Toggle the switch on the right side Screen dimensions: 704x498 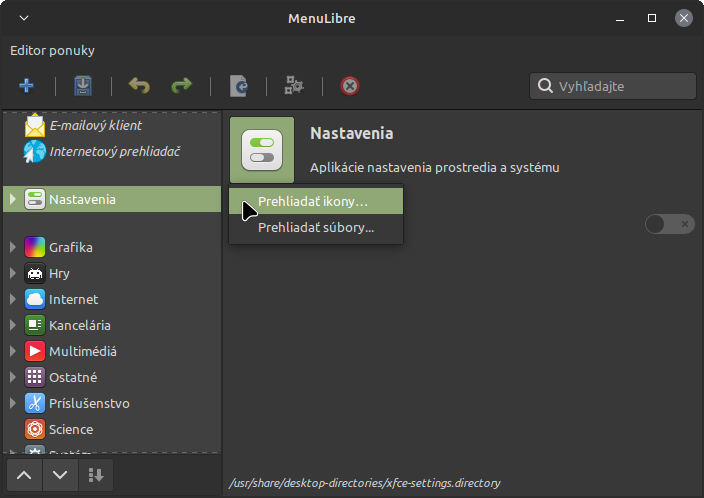(x=668, y=224)
